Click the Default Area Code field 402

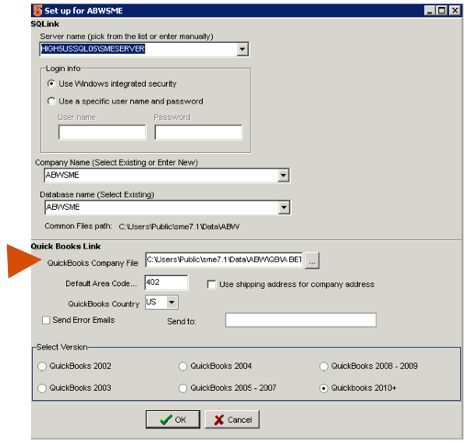pyautogui.click(x=166, y=283)
